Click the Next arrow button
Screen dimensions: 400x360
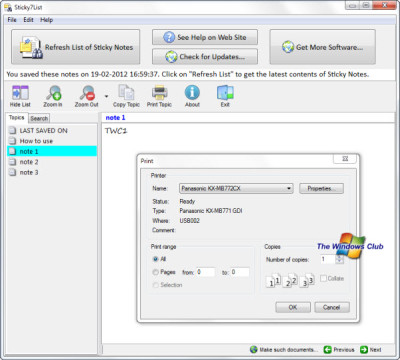[x=371, y=350]
